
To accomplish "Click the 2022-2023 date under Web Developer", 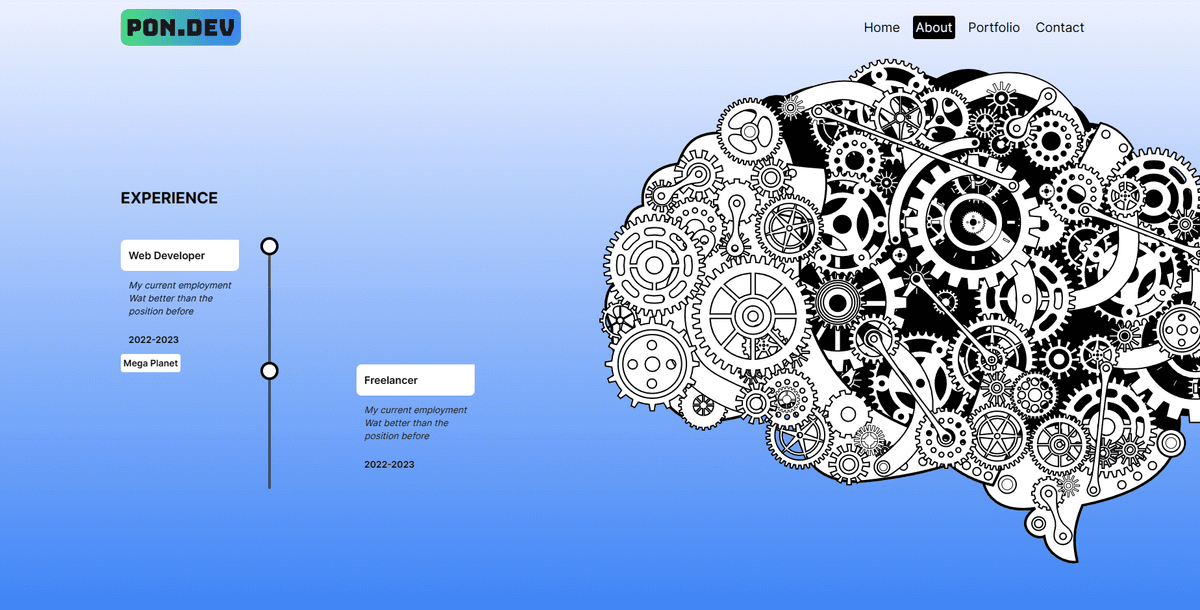I will [154, 340].
